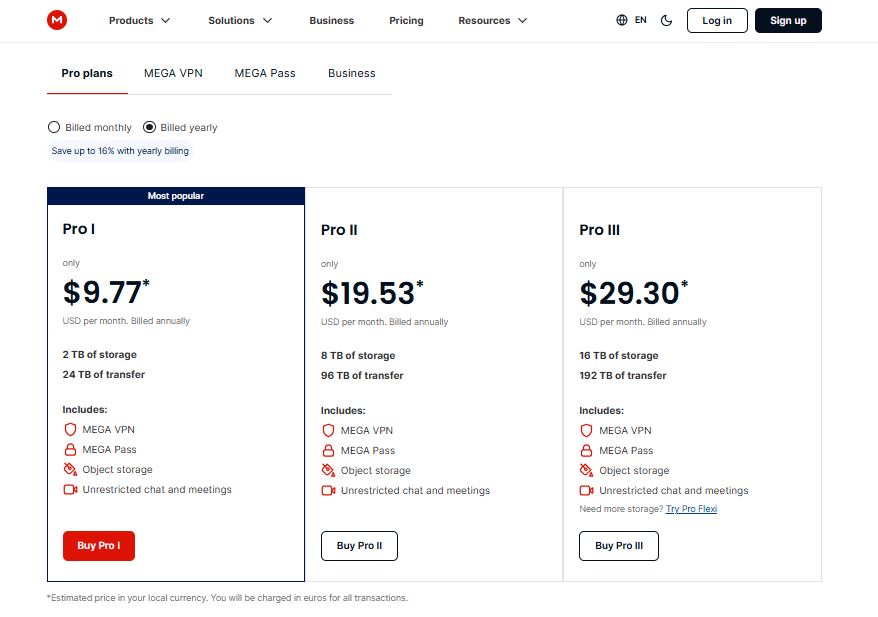This screenshot has width=878, height=617.
Task: Click the Object storage icon in Pro II
Action: click(327, 470)
